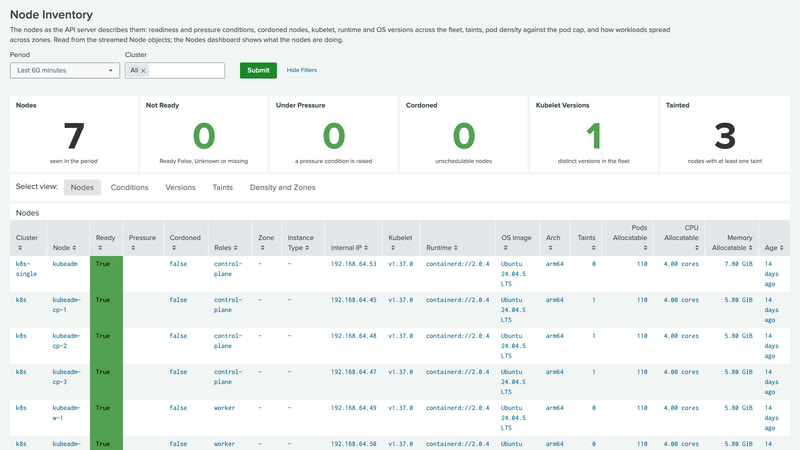Open node kubeadm in first row
The width and height of the screenshot is (800, 450).
[65, 264]
